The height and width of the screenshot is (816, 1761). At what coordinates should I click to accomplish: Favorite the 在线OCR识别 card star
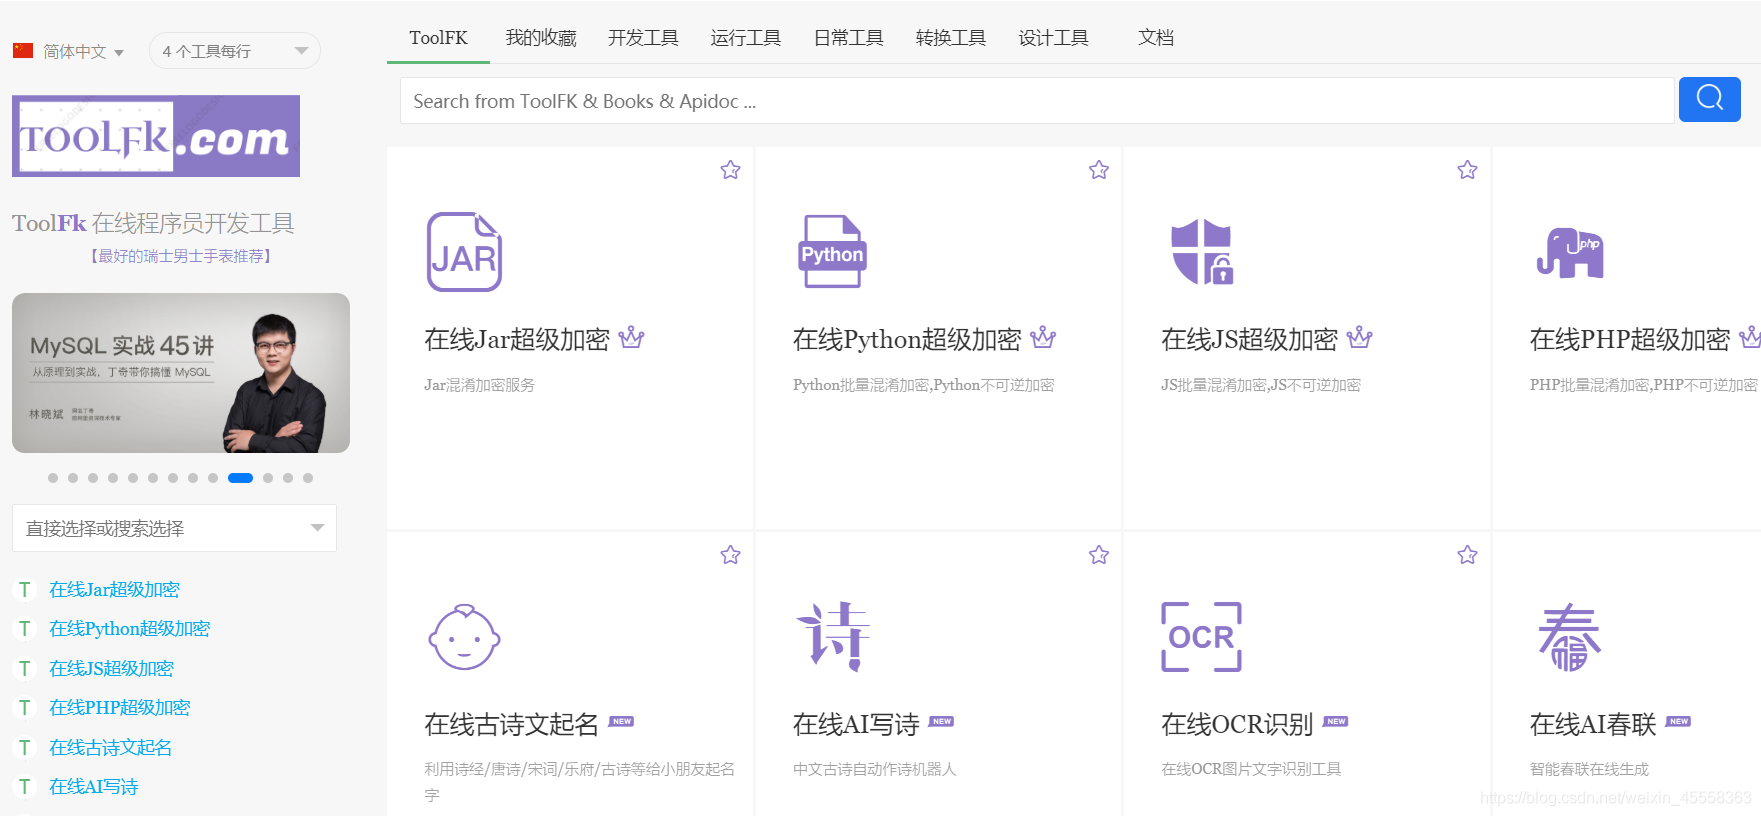tap(1467, 555)
